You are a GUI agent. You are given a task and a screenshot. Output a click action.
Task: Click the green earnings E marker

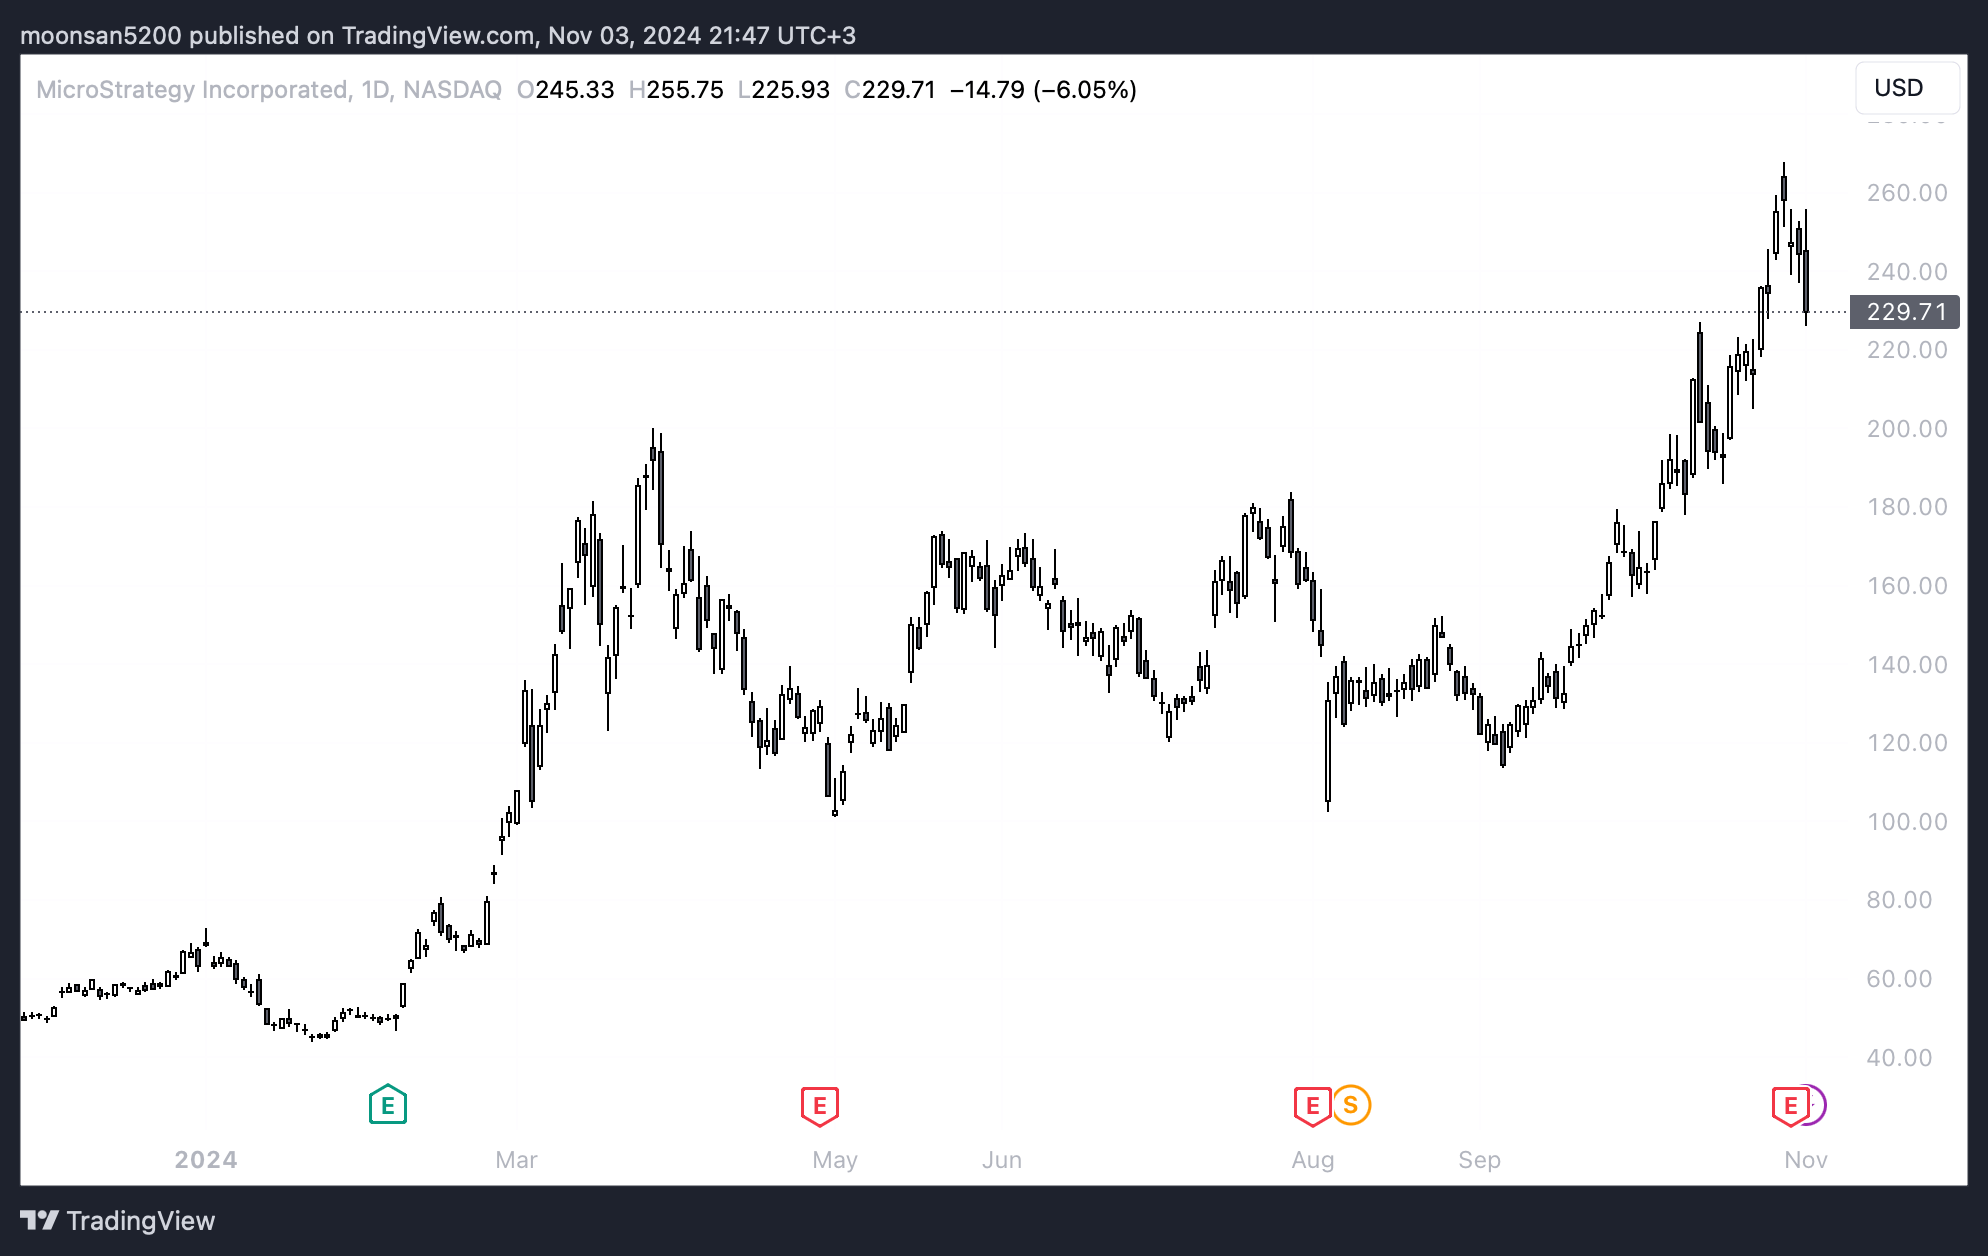[387, 1105]
